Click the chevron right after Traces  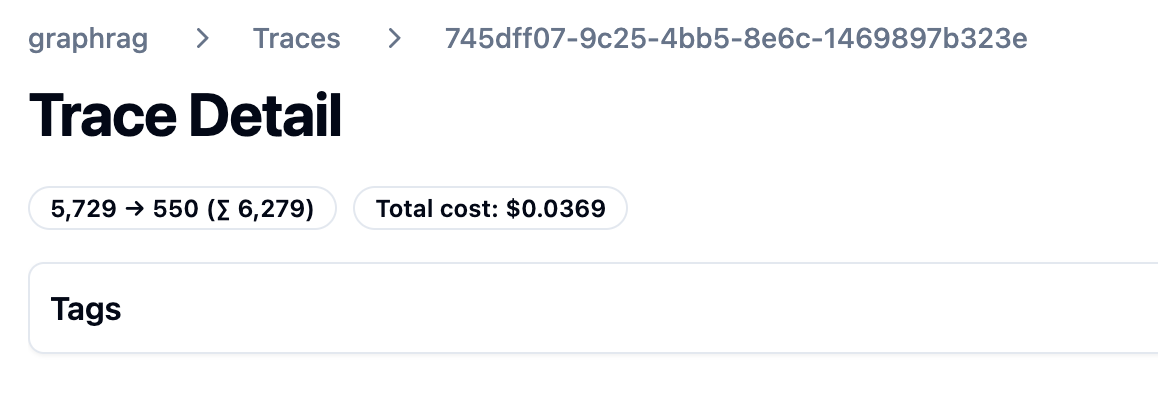395,39
